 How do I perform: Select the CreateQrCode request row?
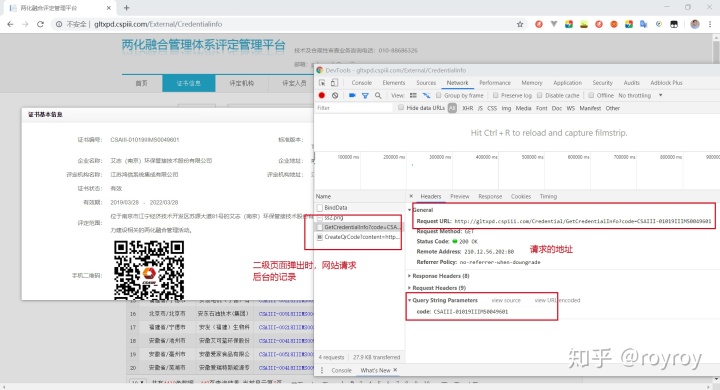tap(359, 237)
